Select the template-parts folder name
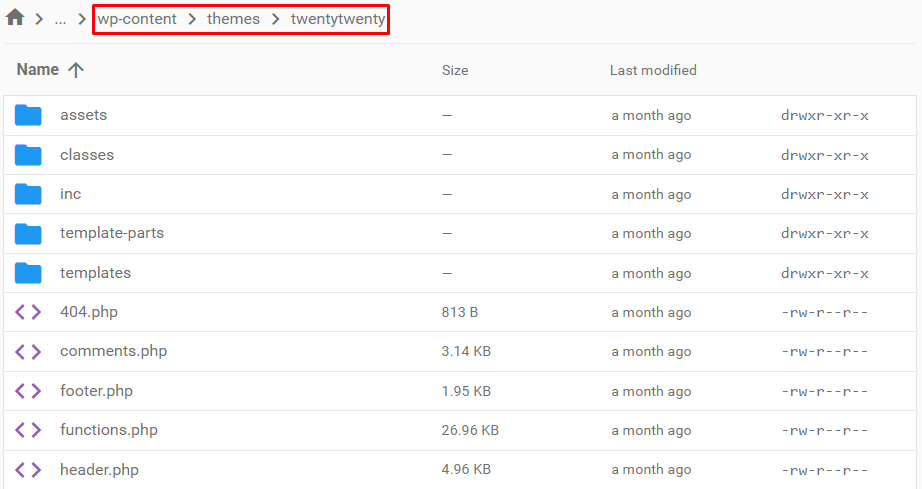Screen dimensions: 922x489 (112, 233)
